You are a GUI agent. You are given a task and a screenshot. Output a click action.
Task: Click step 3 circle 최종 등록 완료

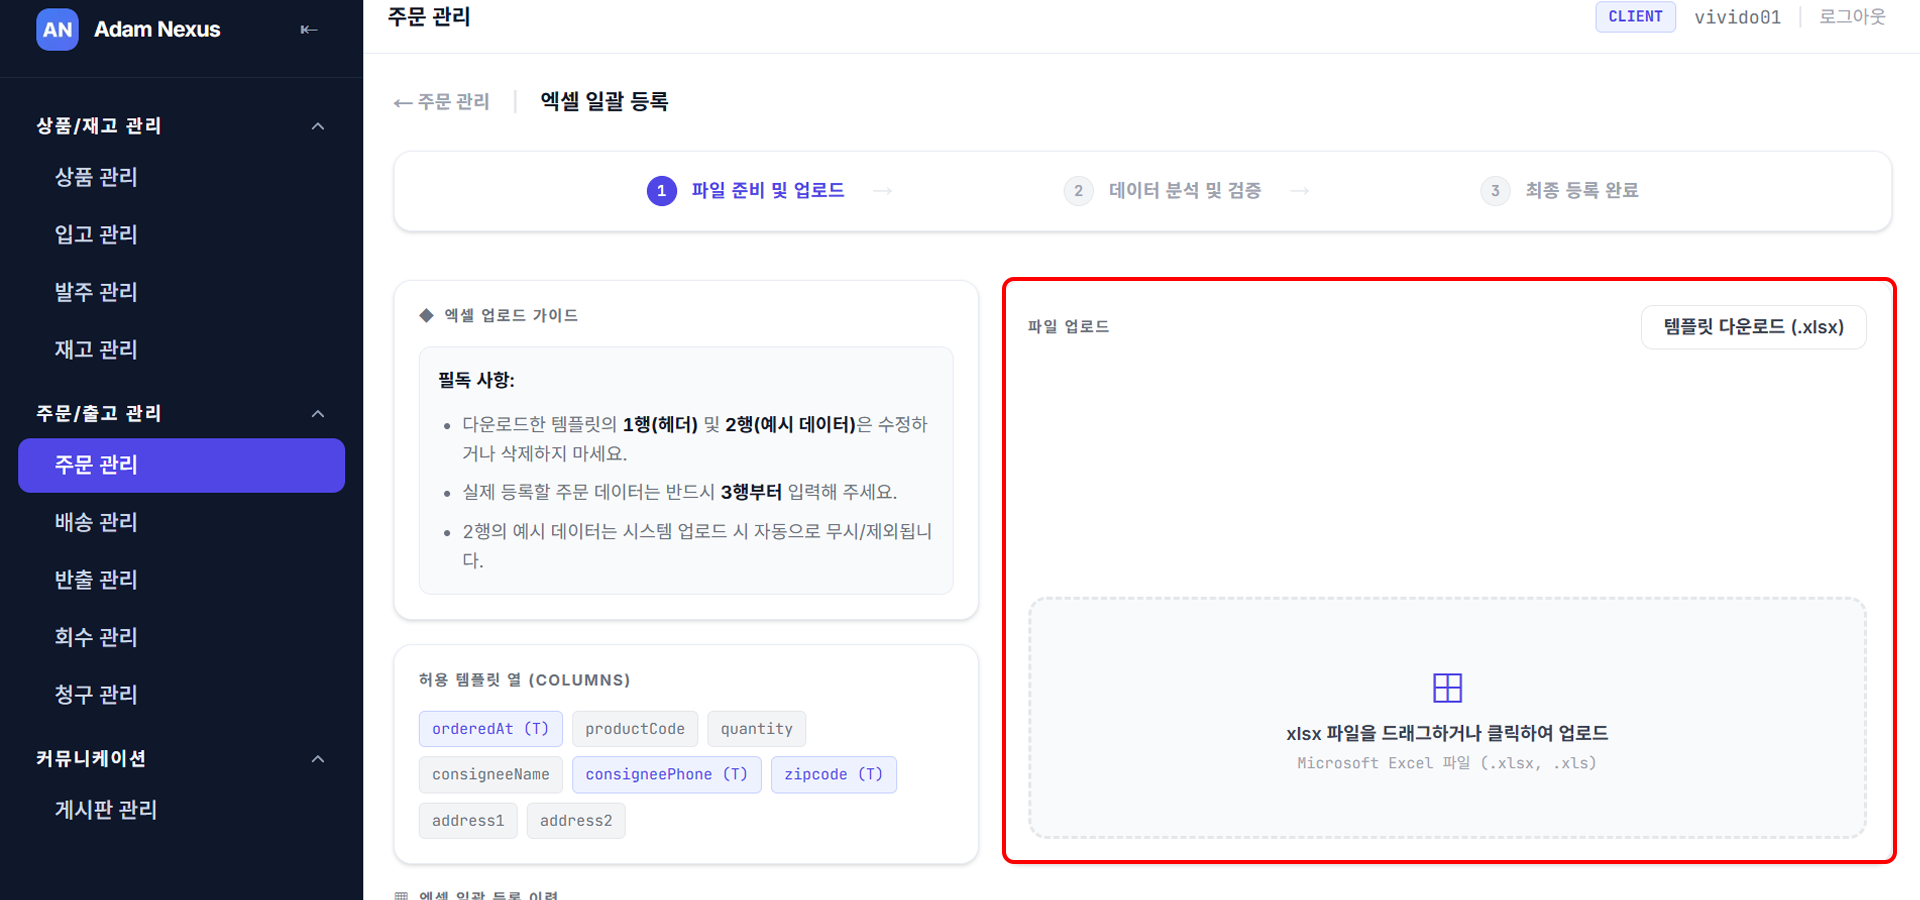(1495, 191)
